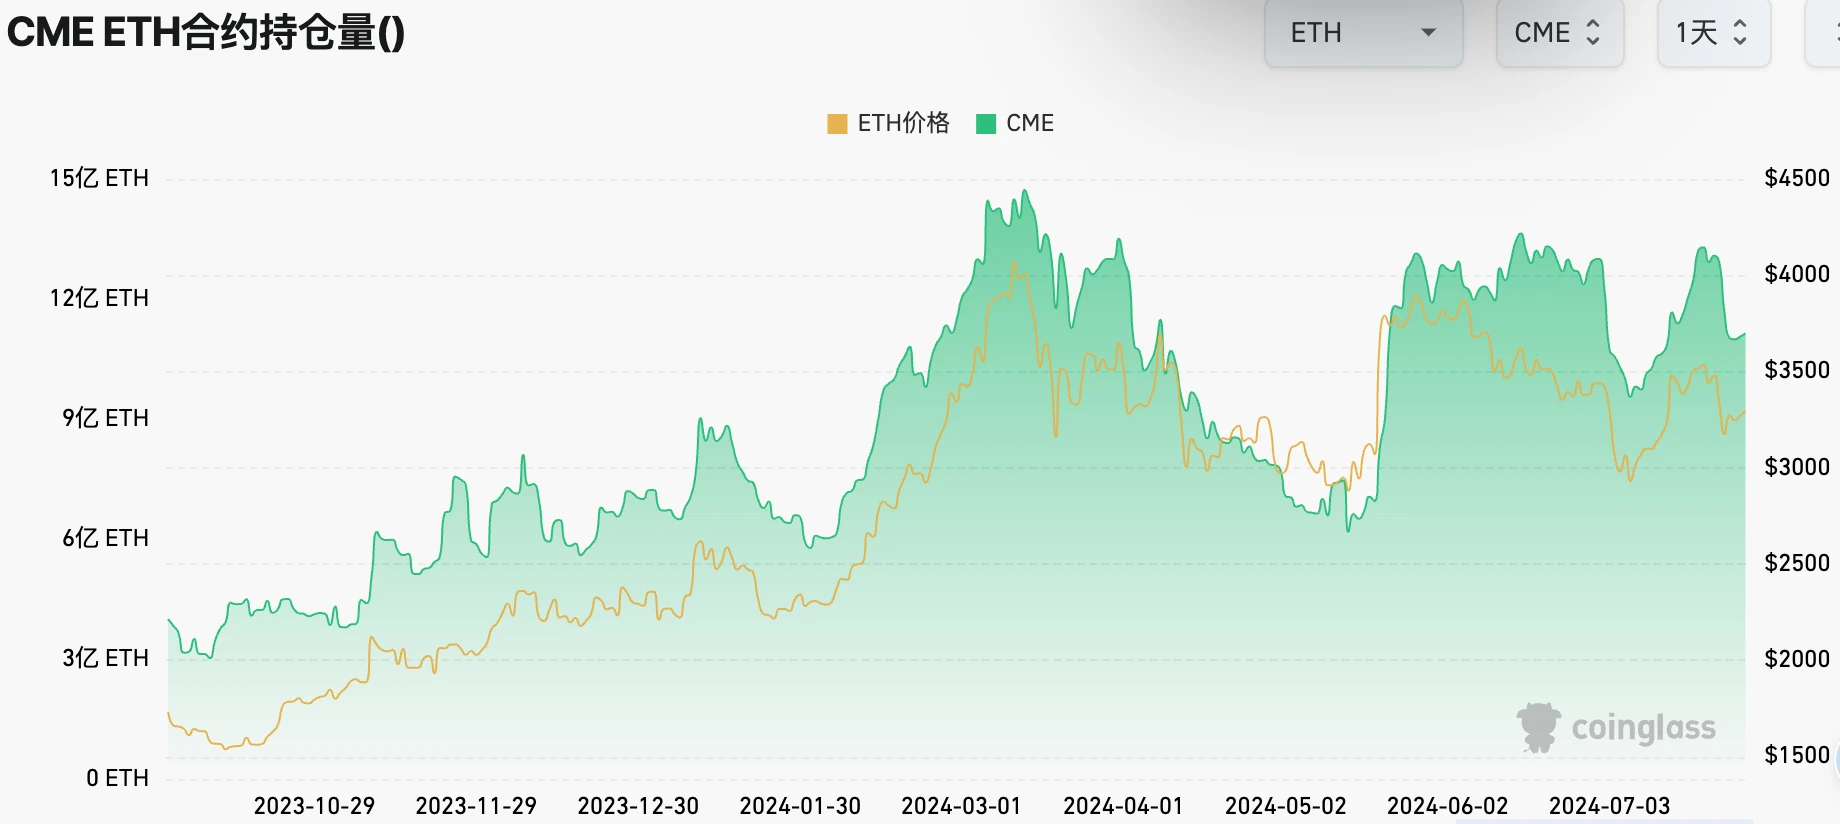This screenshot has width=1840, height=824.
Task: Click the partially visible button right of 1天
Action: (x=1825, y=33)
